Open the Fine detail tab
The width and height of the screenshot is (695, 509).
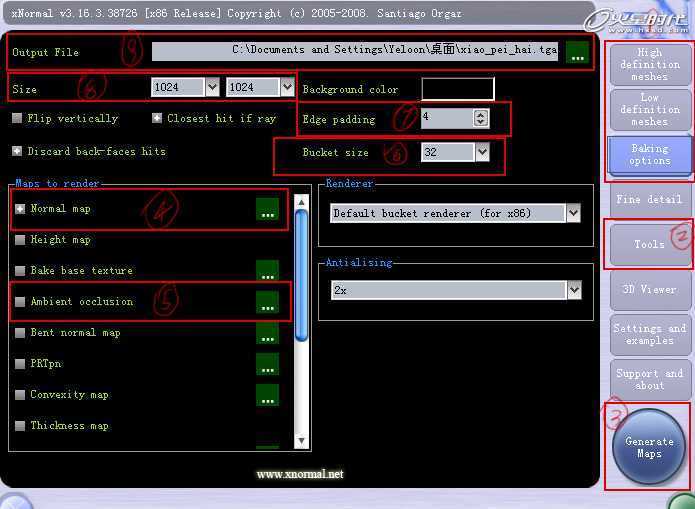tap(650, 200)
